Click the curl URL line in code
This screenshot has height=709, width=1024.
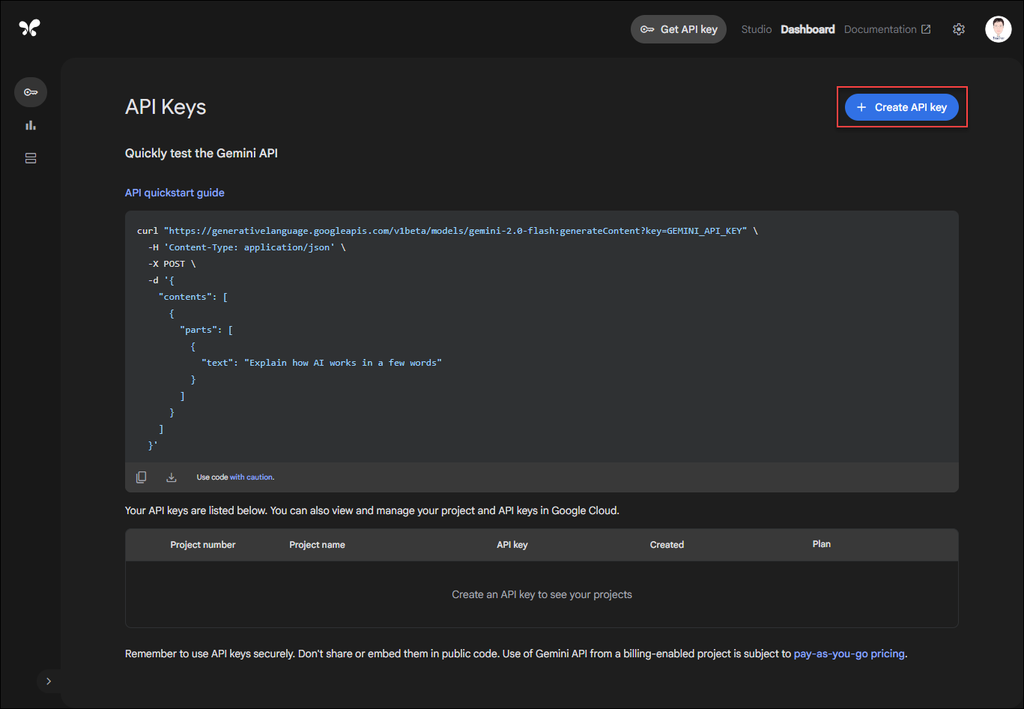[x=447, y=230]
